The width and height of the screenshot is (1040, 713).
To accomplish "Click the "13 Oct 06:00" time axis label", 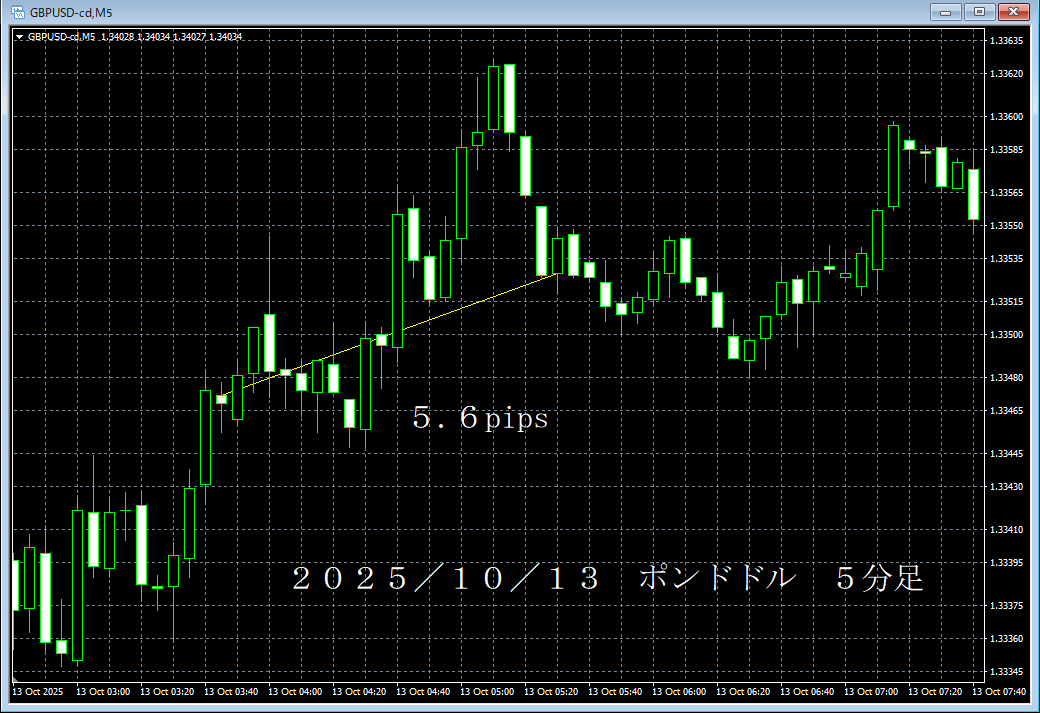I will coord(679,692).
